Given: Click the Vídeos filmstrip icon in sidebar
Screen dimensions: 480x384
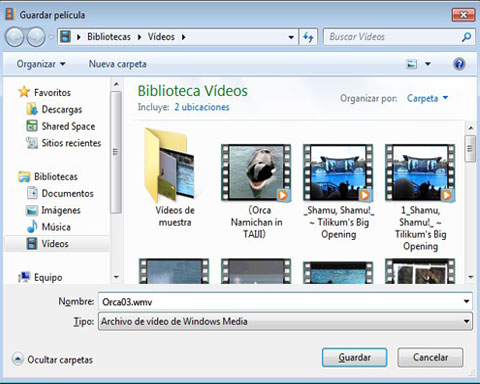Looking at the screenshot, I should [32, 243].
